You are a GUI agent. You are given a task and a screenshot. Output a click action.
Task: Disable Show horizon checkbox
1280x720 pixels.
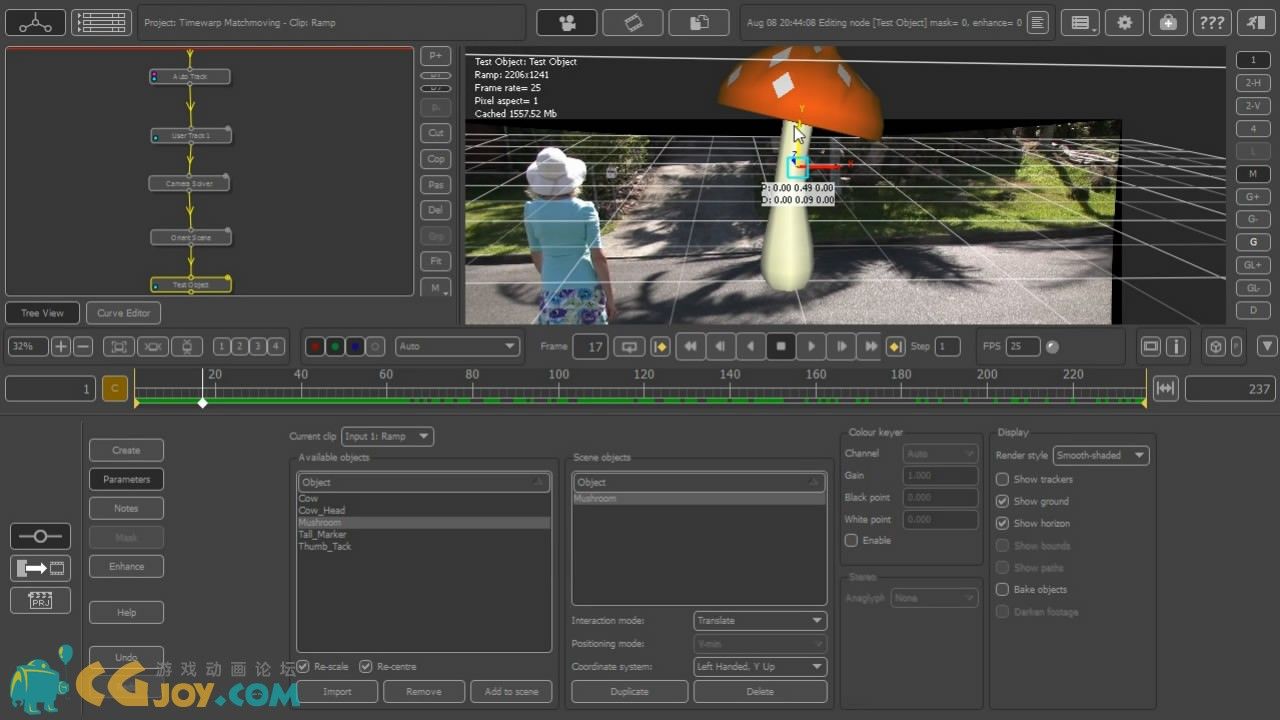point(1002,523)
